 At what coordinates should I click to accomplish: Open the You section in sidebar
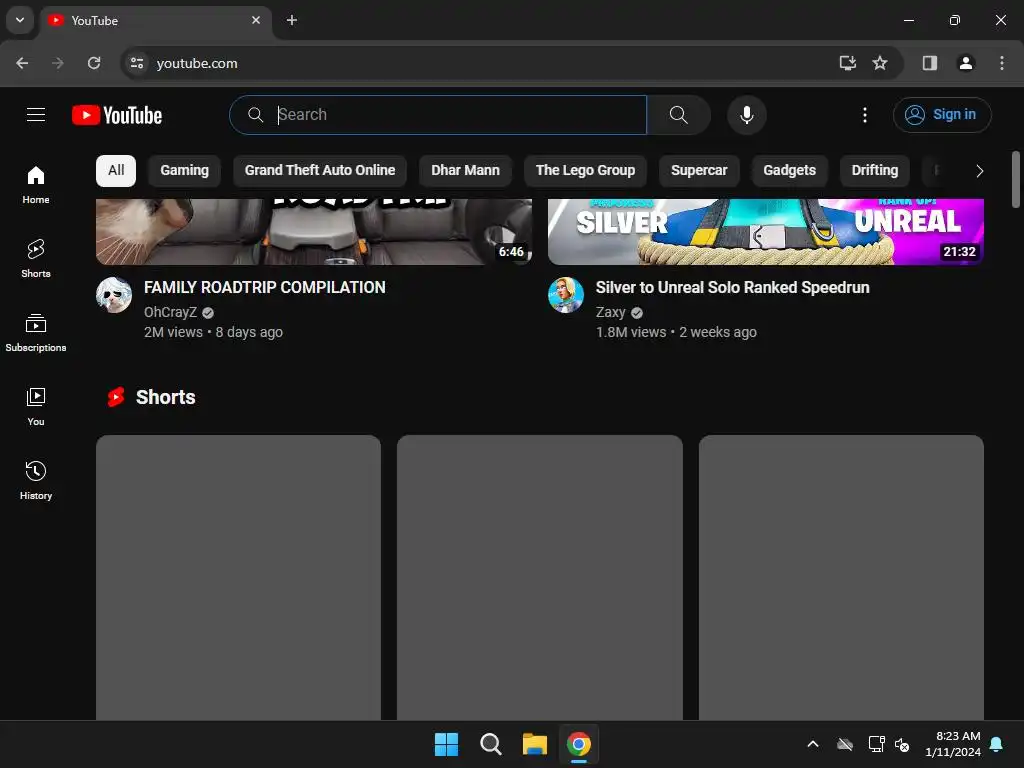point(36,406)
